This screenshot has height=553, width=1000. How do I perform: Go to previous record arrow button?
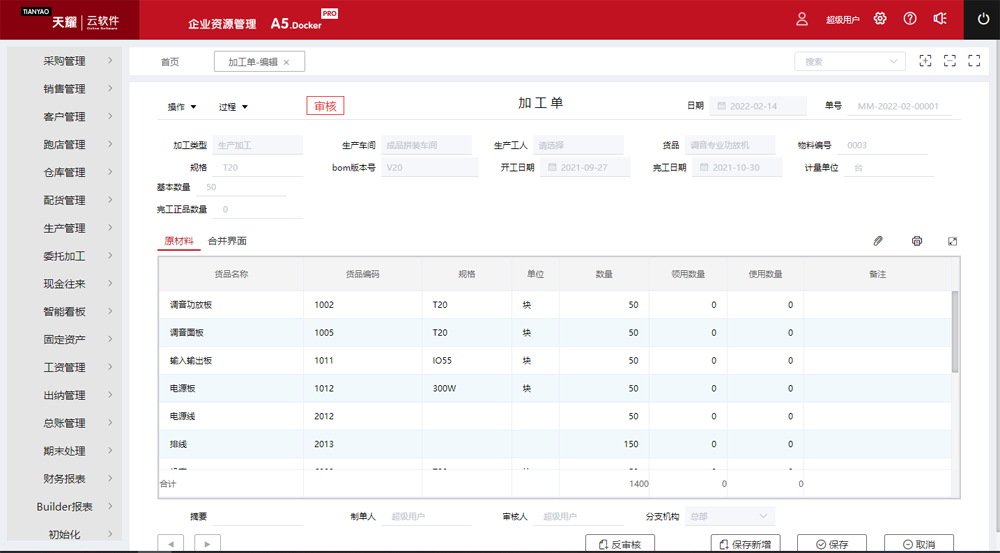[x=170, y=543]
